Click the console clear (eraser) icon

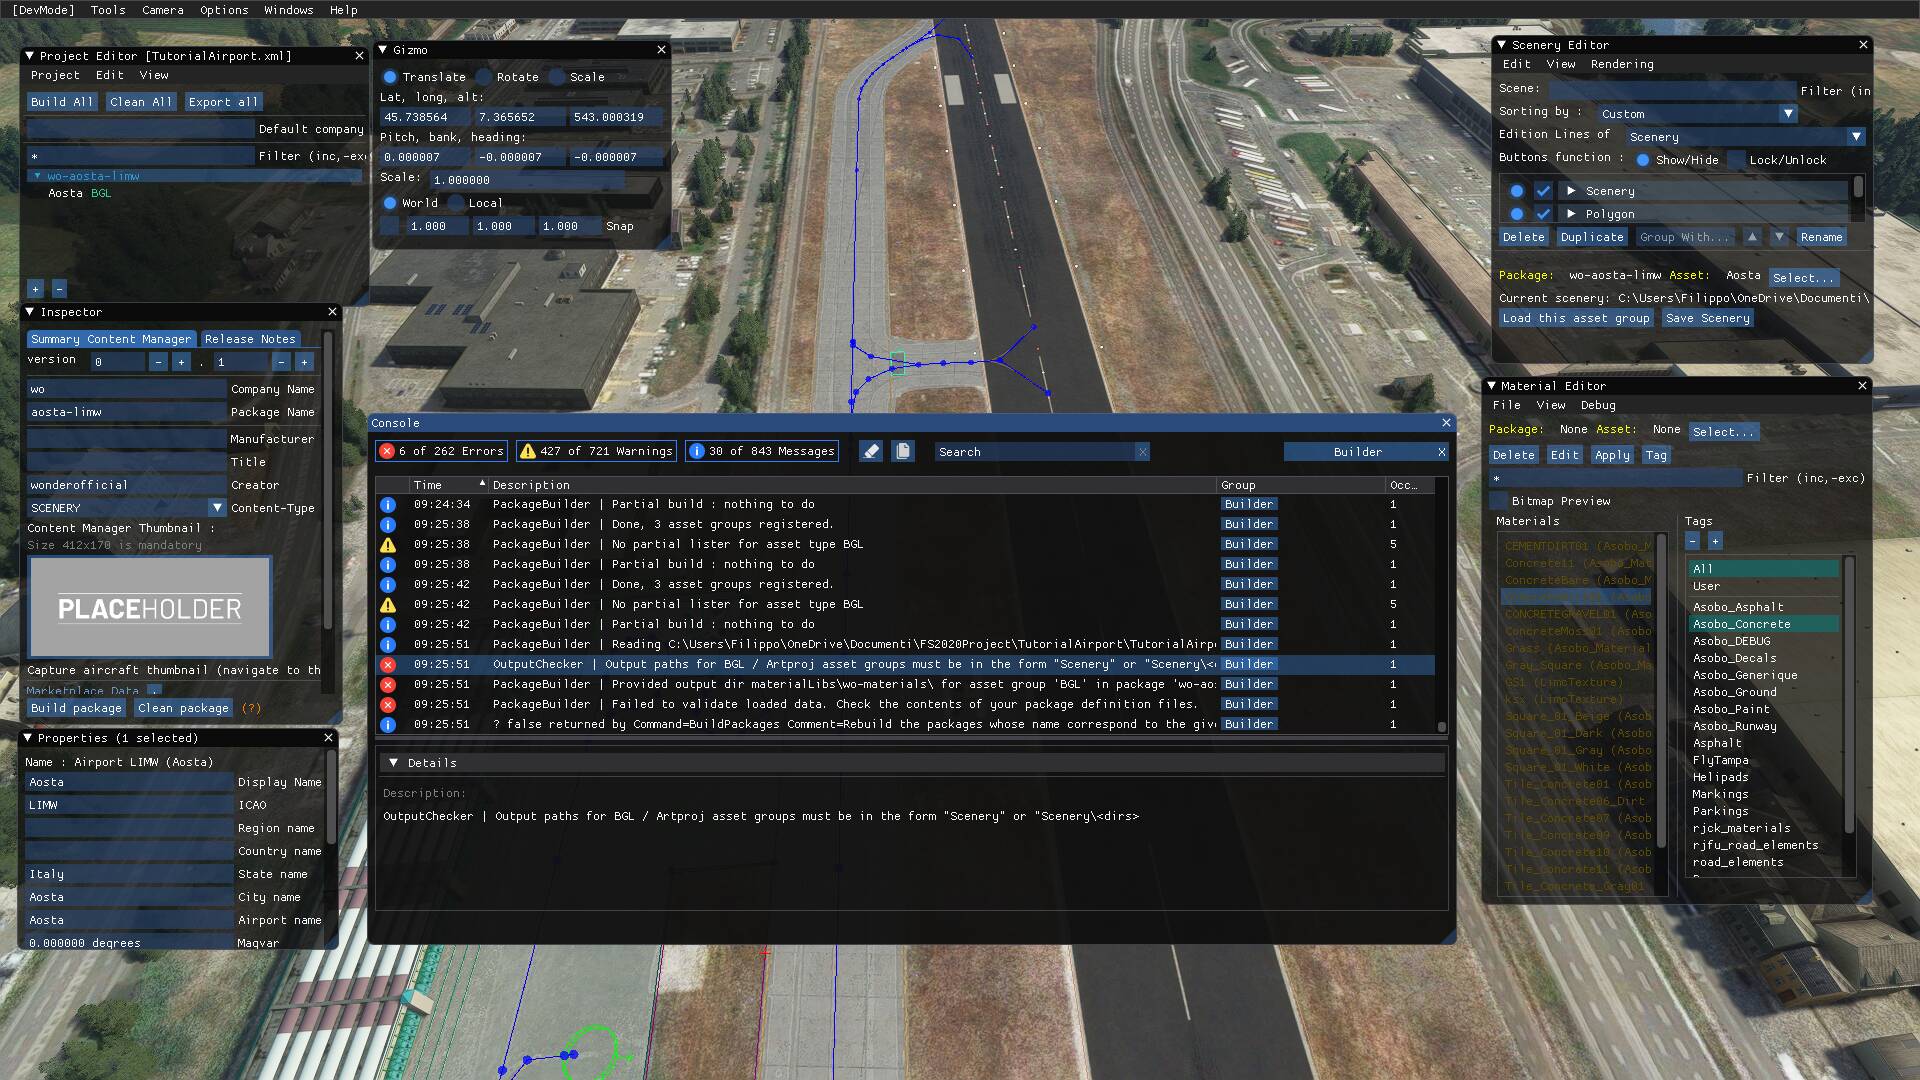tap(871, 452)
